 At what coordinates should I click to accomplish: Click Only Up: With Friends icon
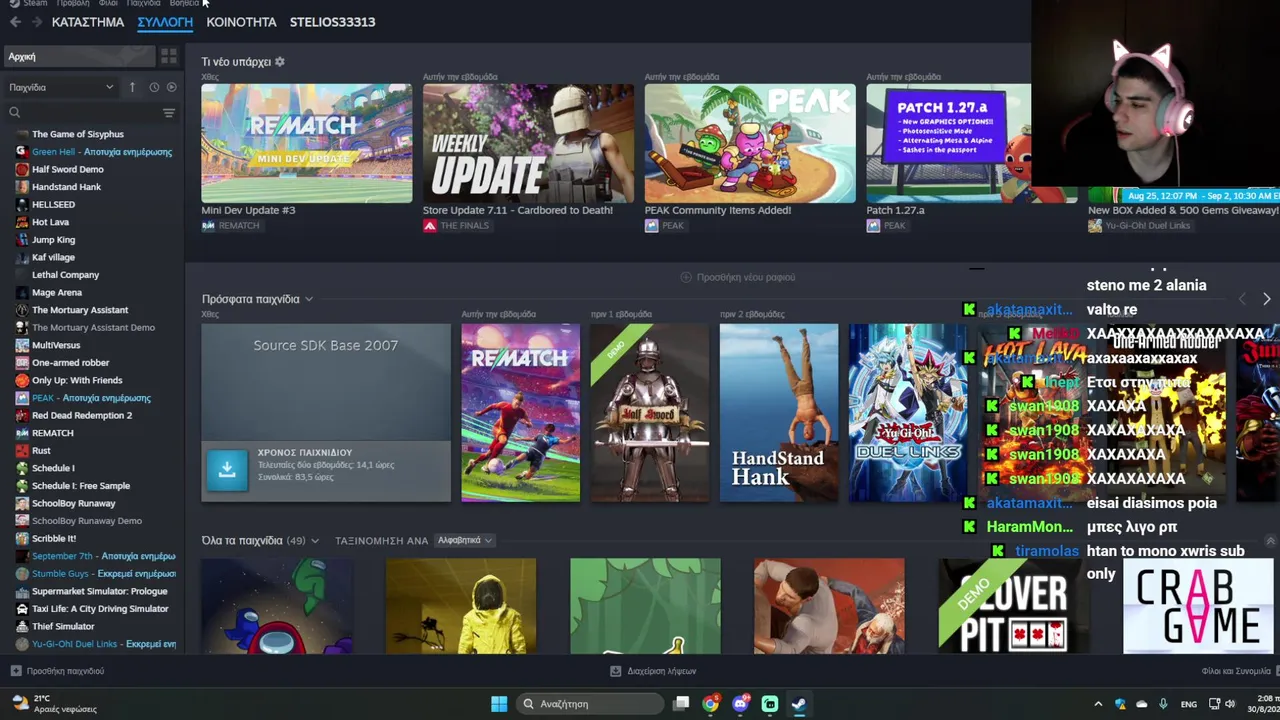pyautogui.click(x=22, y=380)
